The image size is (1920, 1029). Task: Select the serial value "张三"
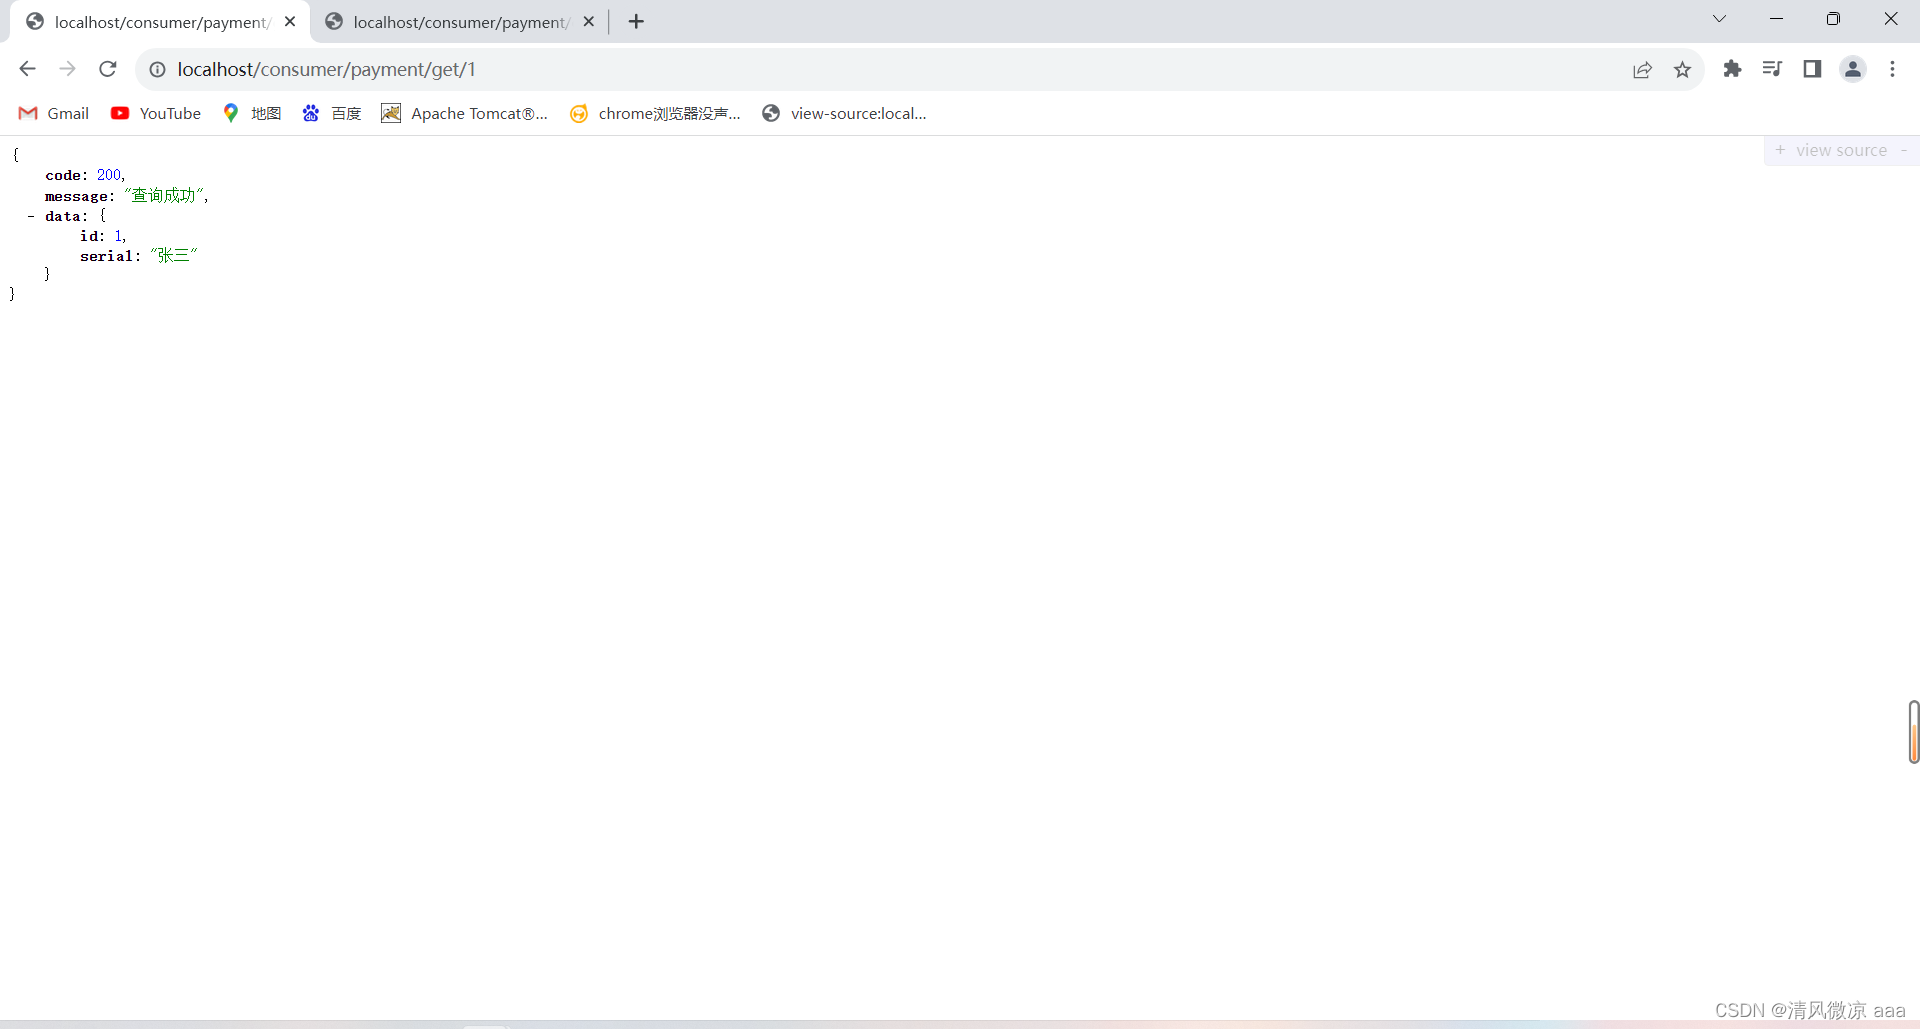pos(173,255)
